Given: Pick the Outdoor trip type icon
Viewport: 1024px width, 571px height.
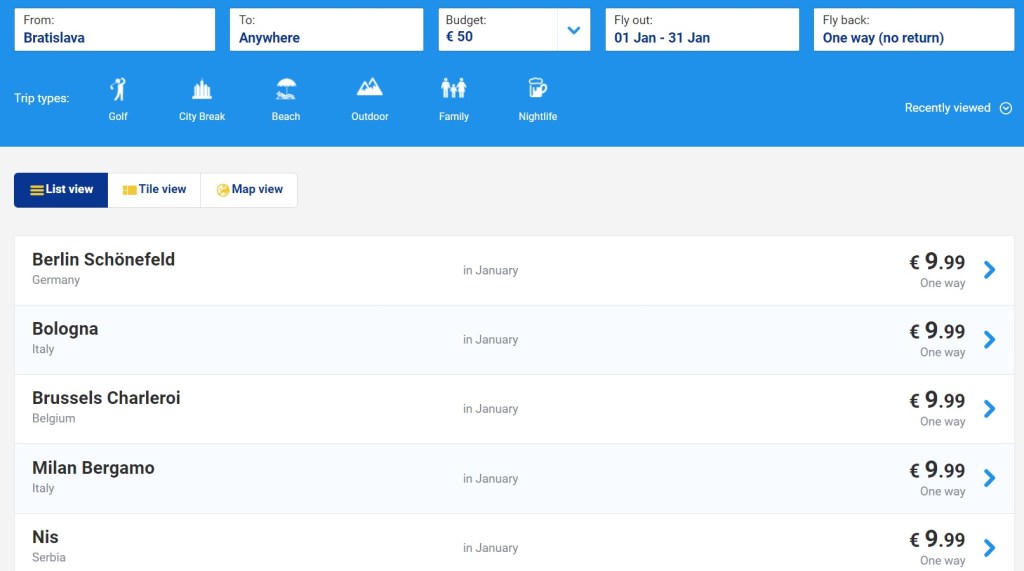Looking at the screenshot, I should [x=370, y=88].
